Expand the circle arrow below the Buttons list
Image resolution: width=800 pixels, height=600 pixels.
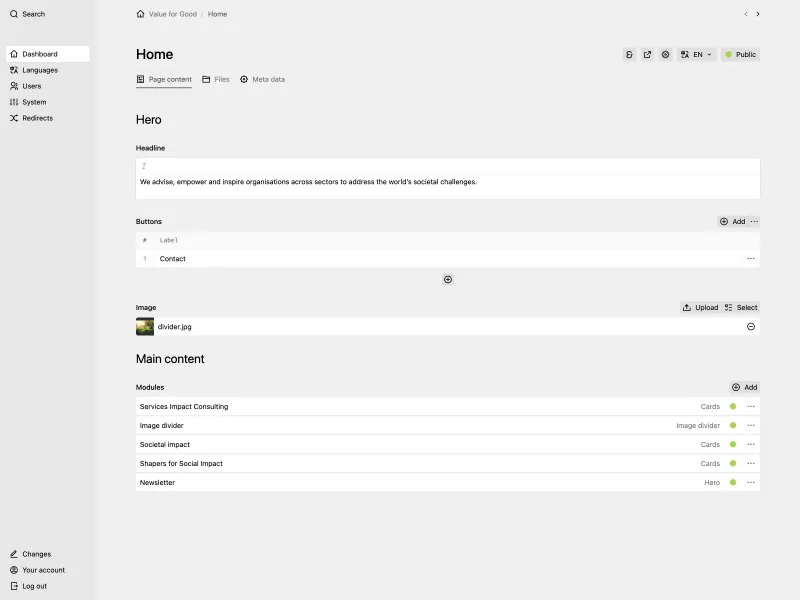pos(448,279)
